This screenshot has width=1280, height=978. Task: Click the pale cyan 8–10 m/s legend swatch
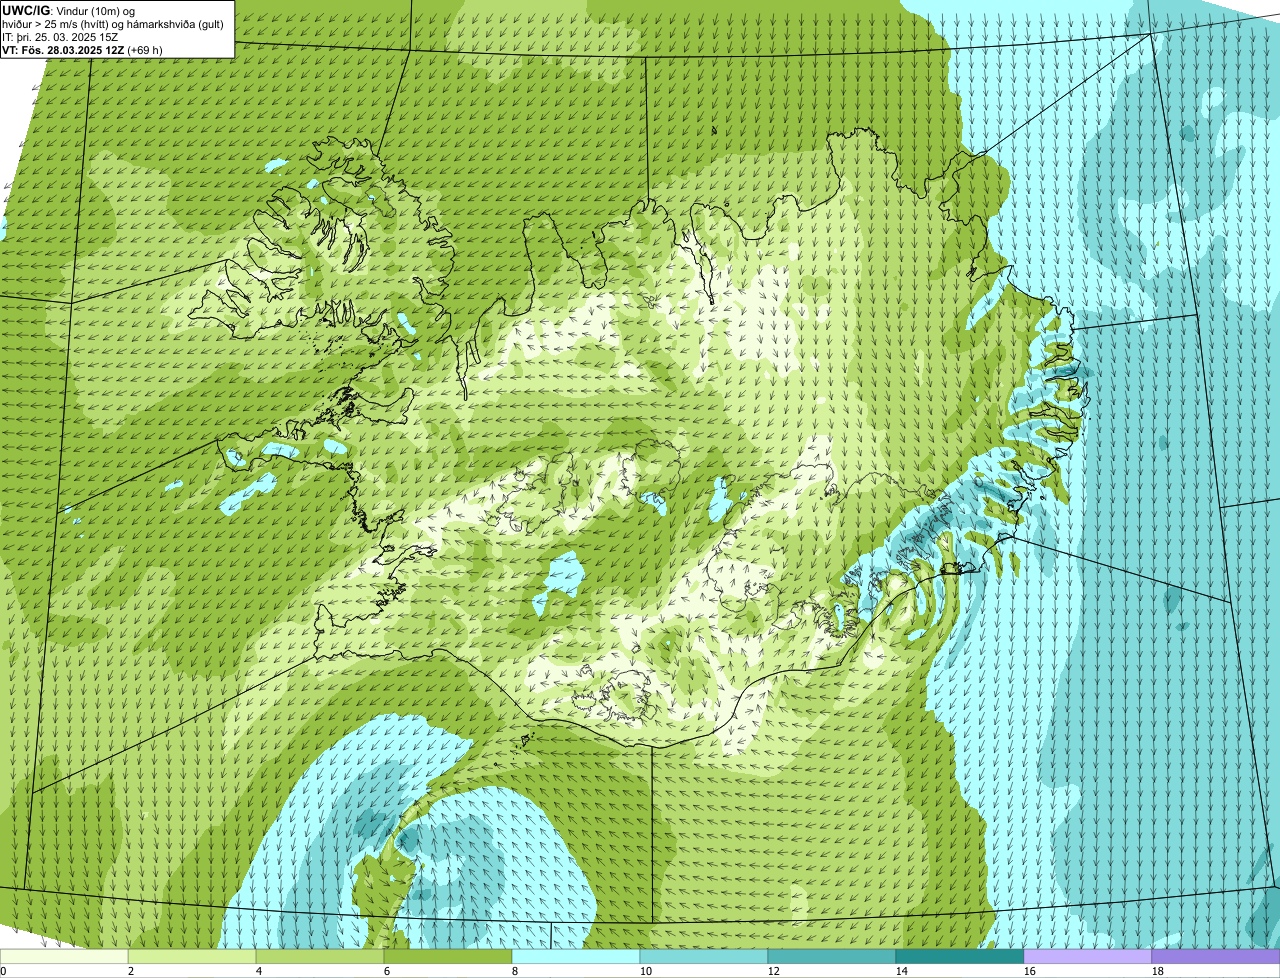coord(576,957)
